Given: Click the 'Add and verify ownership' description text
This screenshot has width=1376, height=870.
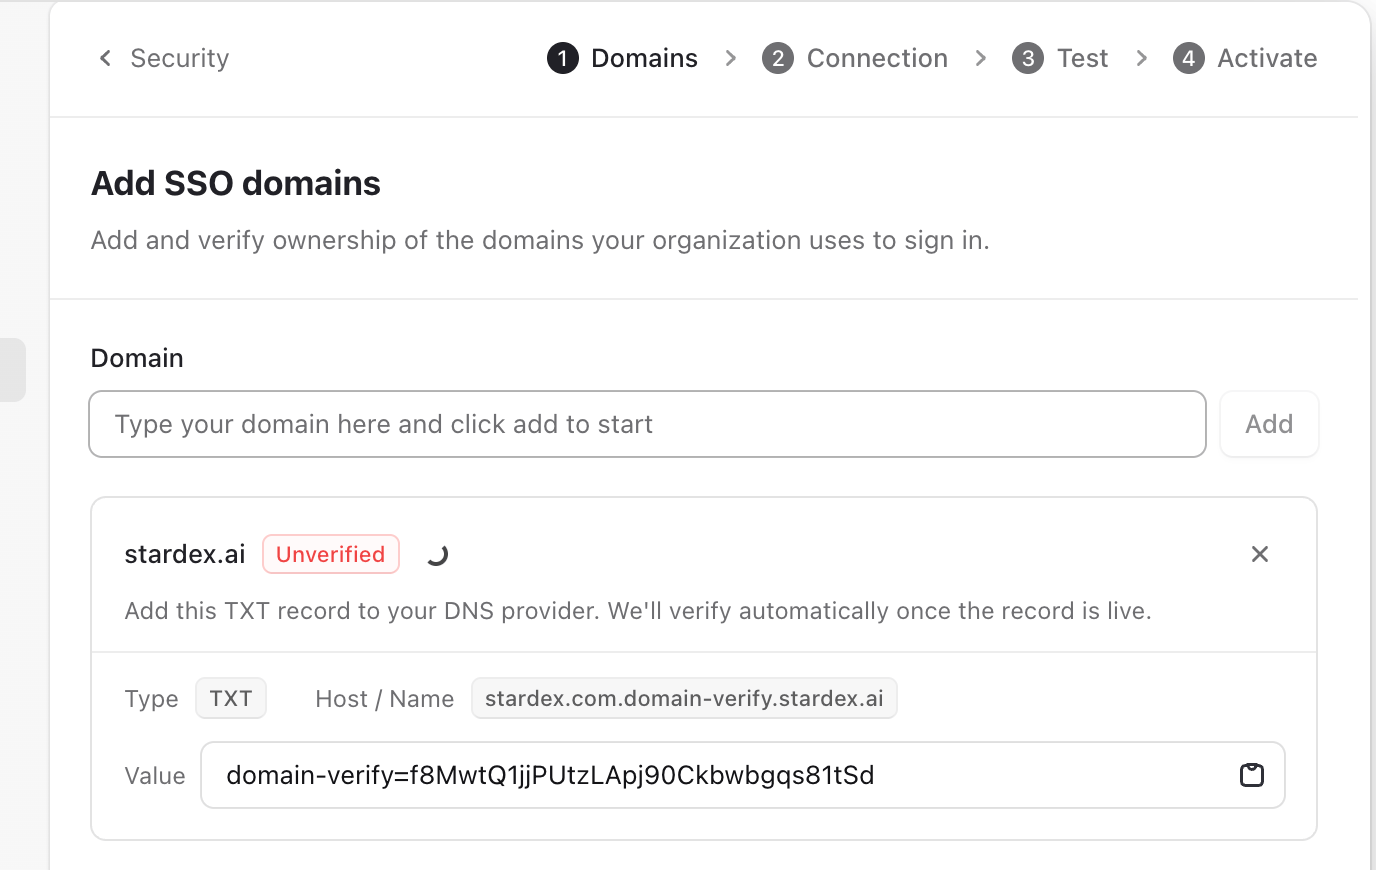Looking at the screenshot, I should pos(540,240).
